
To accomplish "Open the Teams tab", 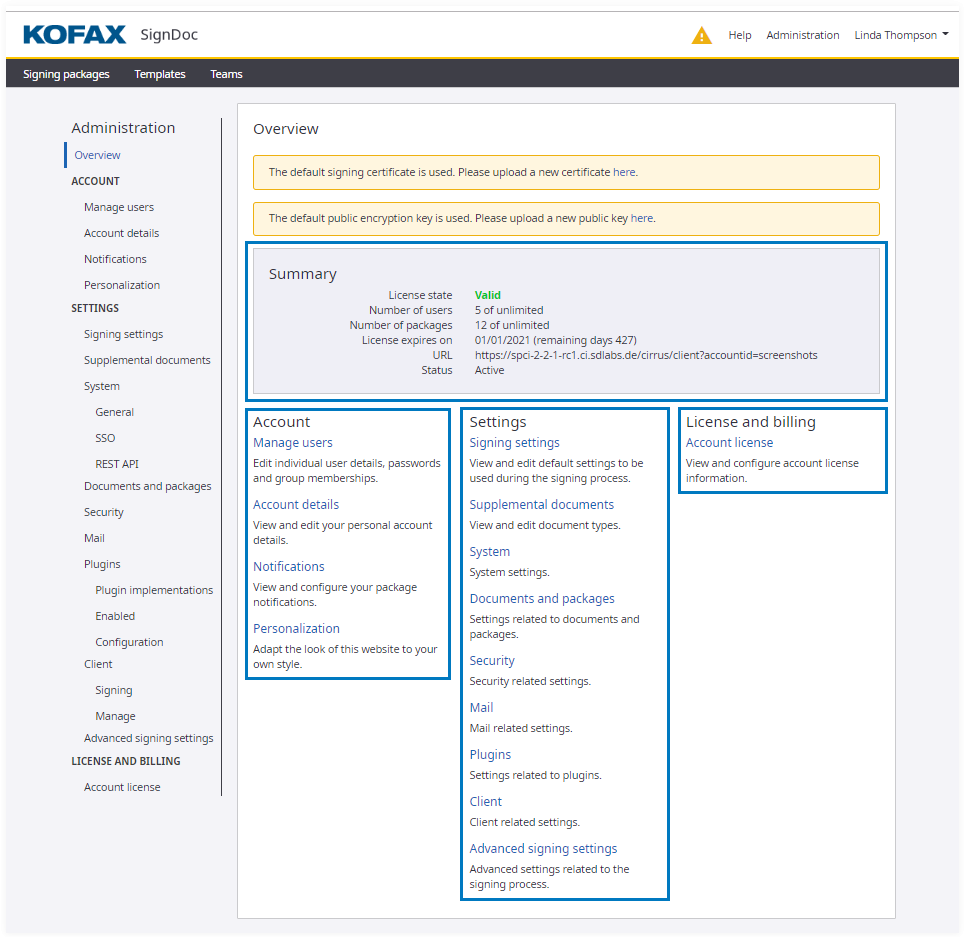I will [226, 74].
